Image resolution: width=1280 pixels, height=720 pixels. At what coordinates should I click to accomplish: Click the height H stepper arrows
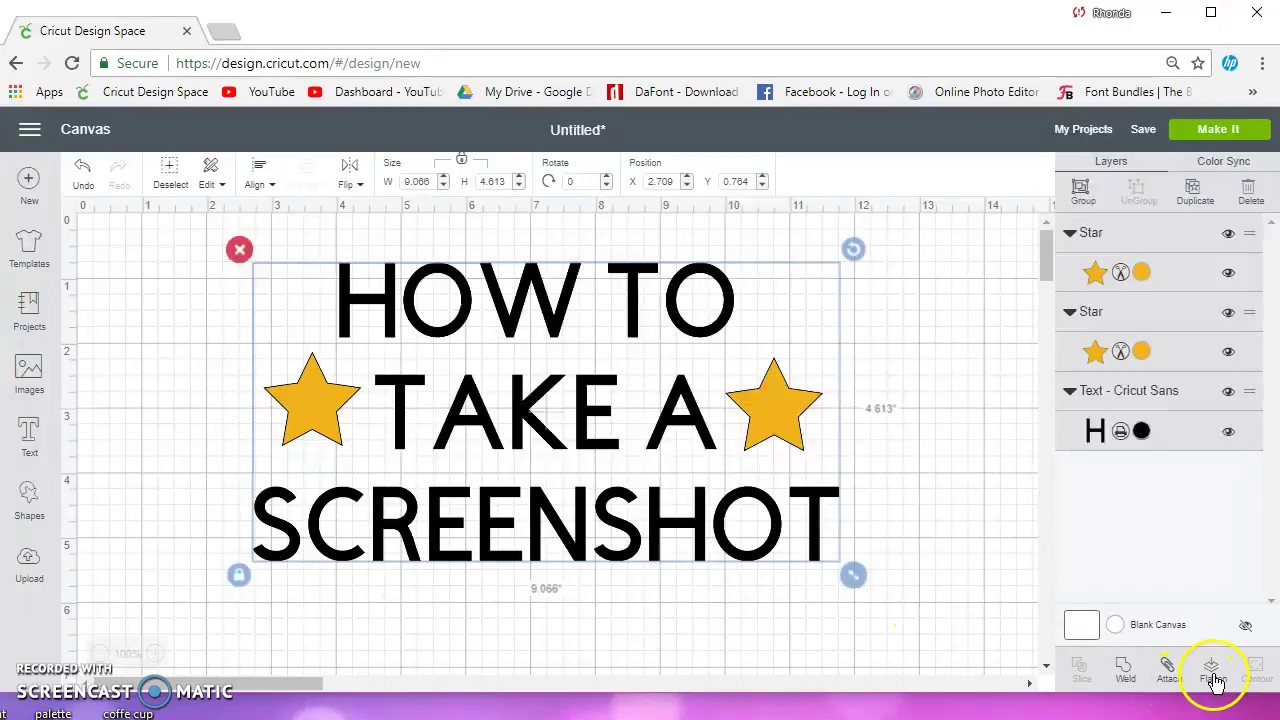(x=518, y=181)
